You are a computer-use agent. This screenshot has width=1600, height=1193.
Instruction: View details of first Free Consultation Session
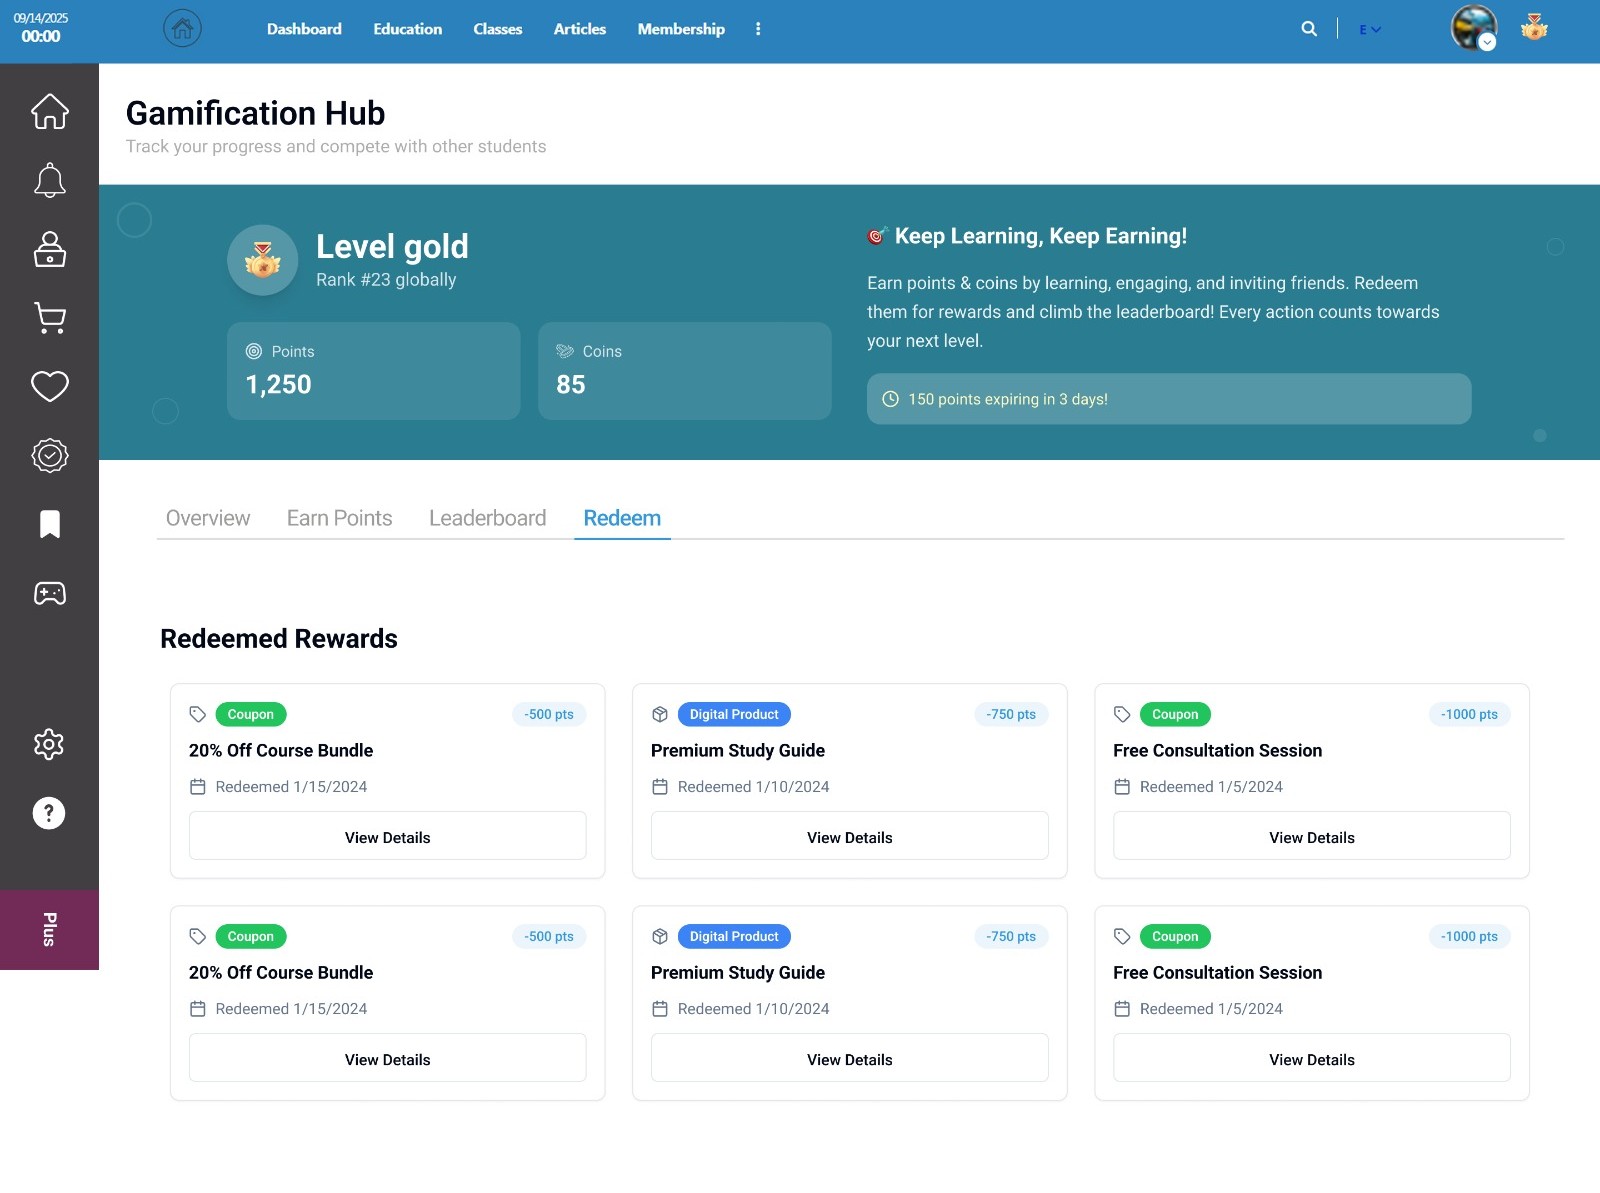[x=1311, y=837]
